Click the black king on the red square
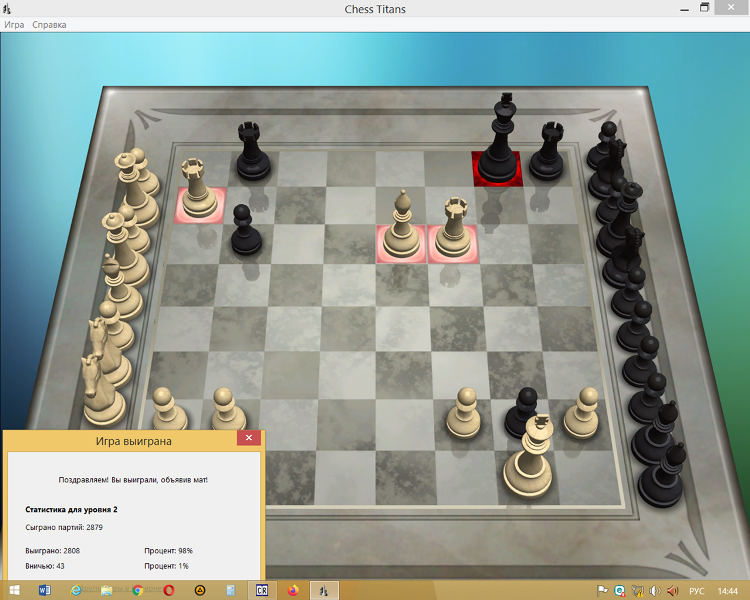 click(x=498, y=150)
